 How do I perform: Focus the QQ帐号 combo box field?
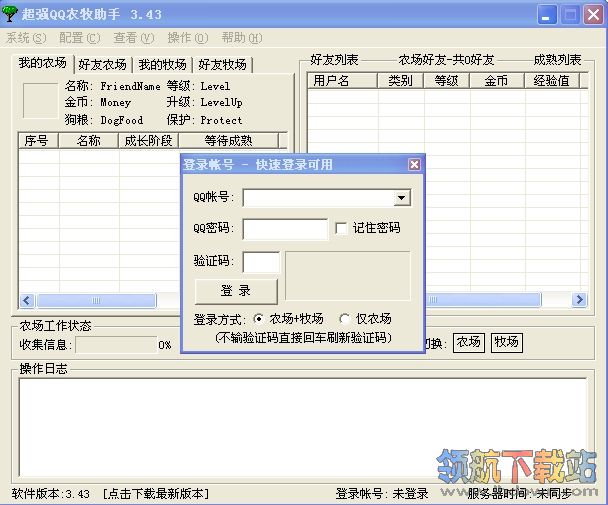click(x=326, y=198)
